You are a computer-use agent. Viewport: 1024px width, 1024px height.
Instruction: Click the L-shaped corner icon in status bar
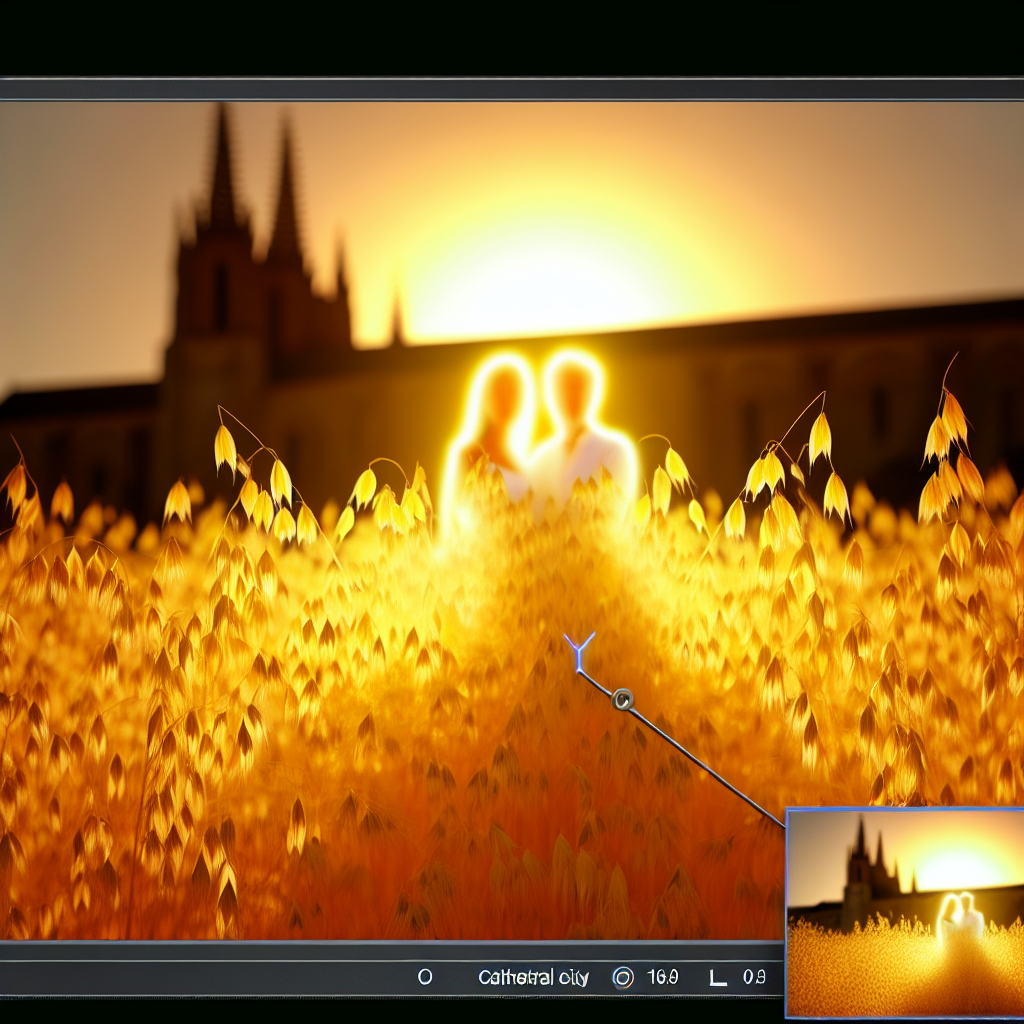pyautogui.click(x=717, y=977)
